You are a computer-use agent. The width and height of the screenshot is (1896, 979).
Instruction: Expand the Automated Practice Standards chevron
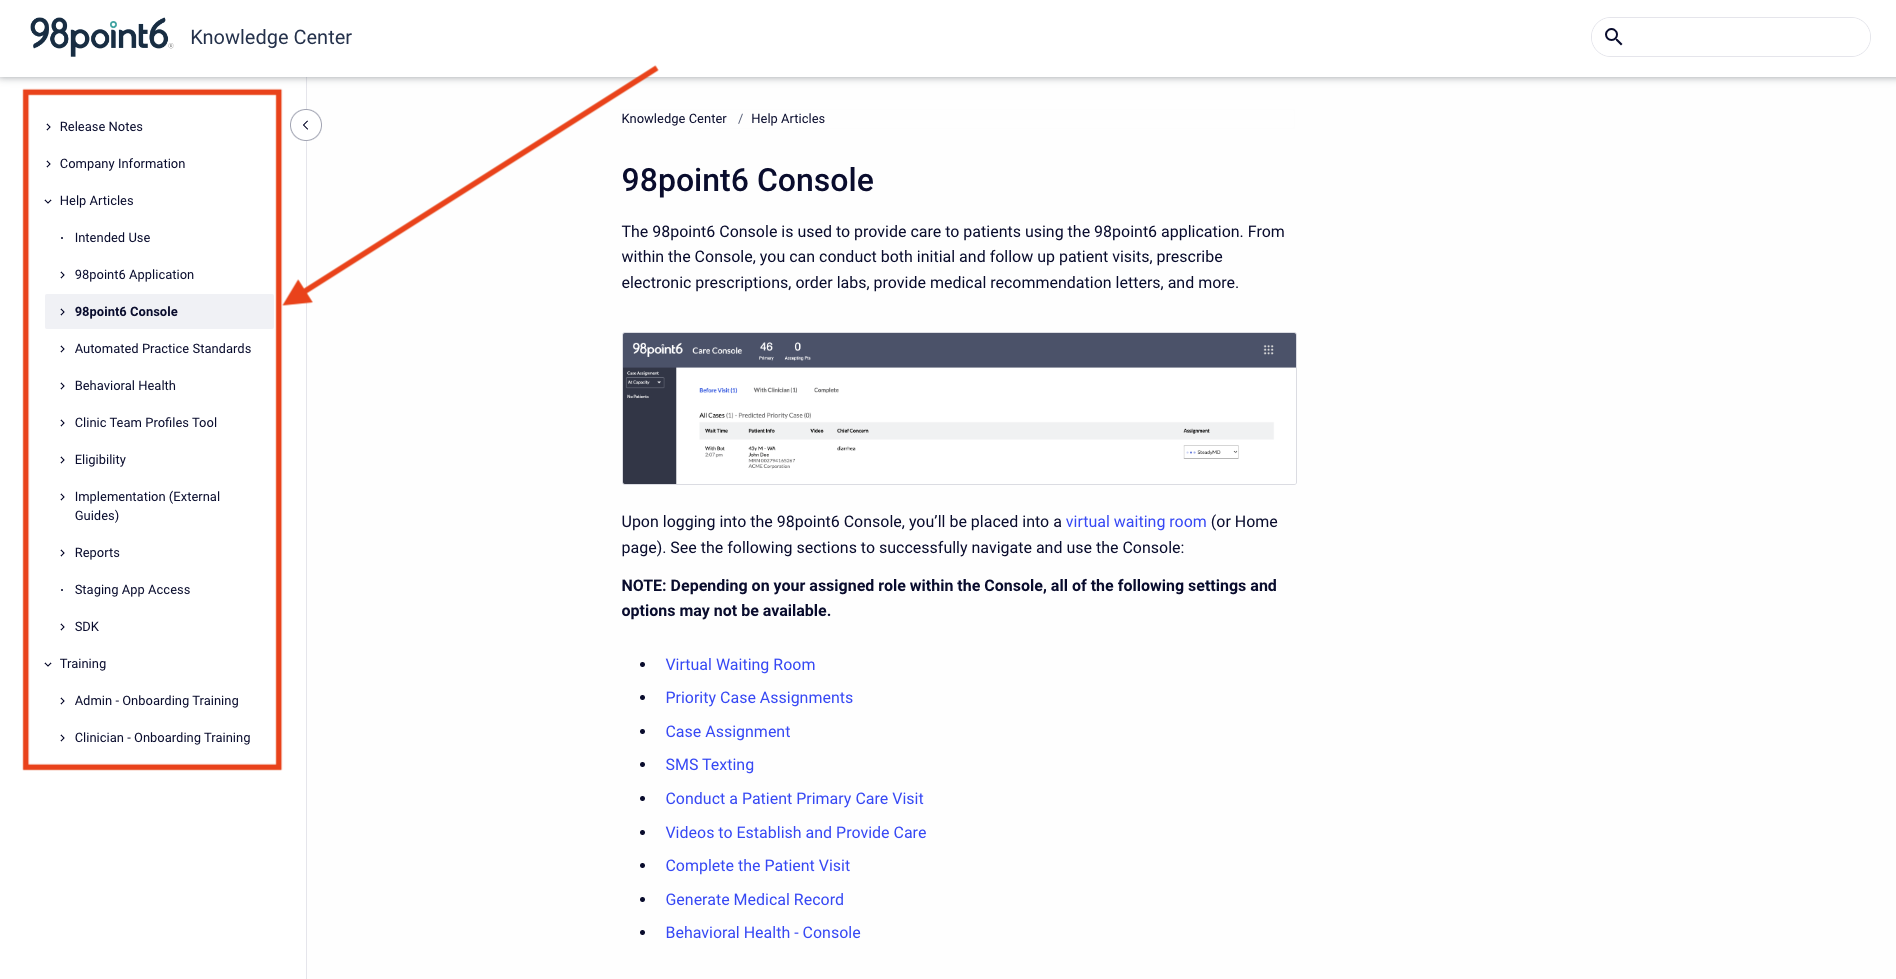tap(63, 349)
